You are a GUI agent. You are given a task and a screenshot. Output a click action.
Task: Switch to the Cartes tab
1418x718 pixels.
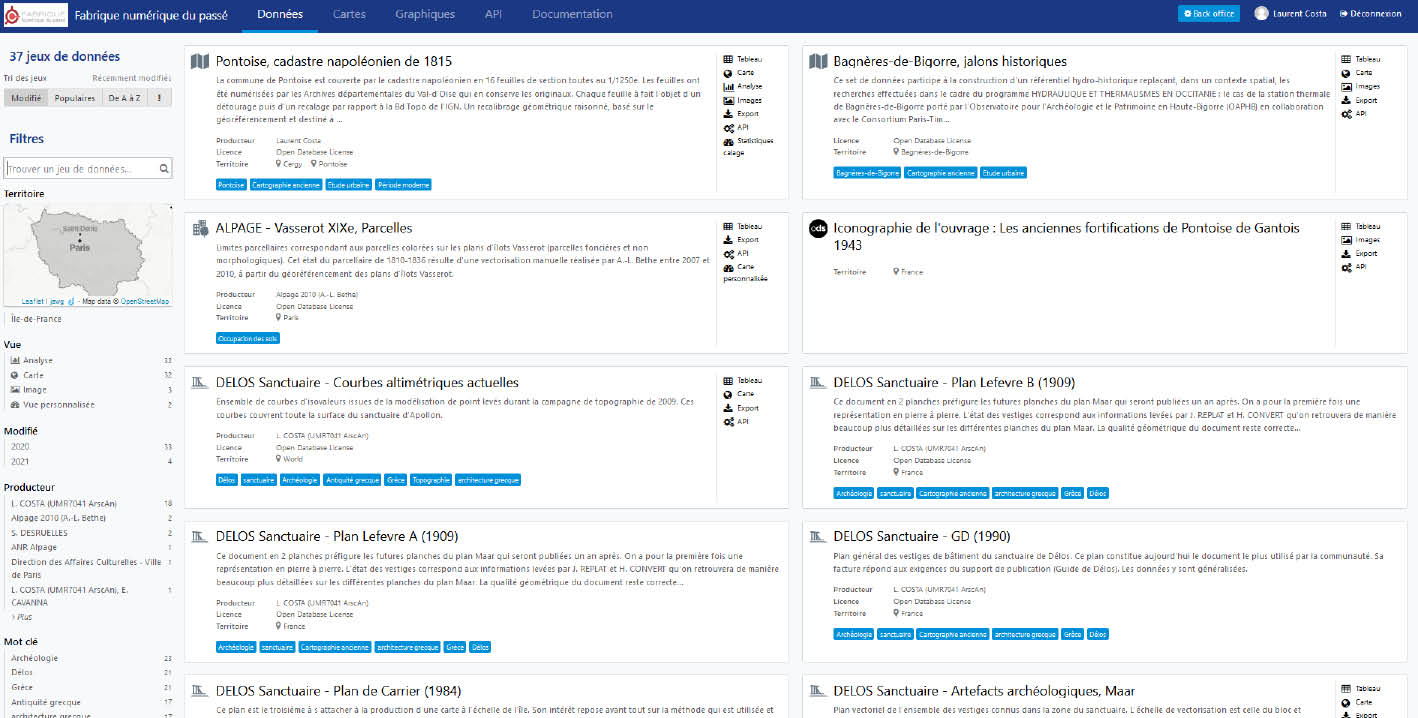pos(349,14)
